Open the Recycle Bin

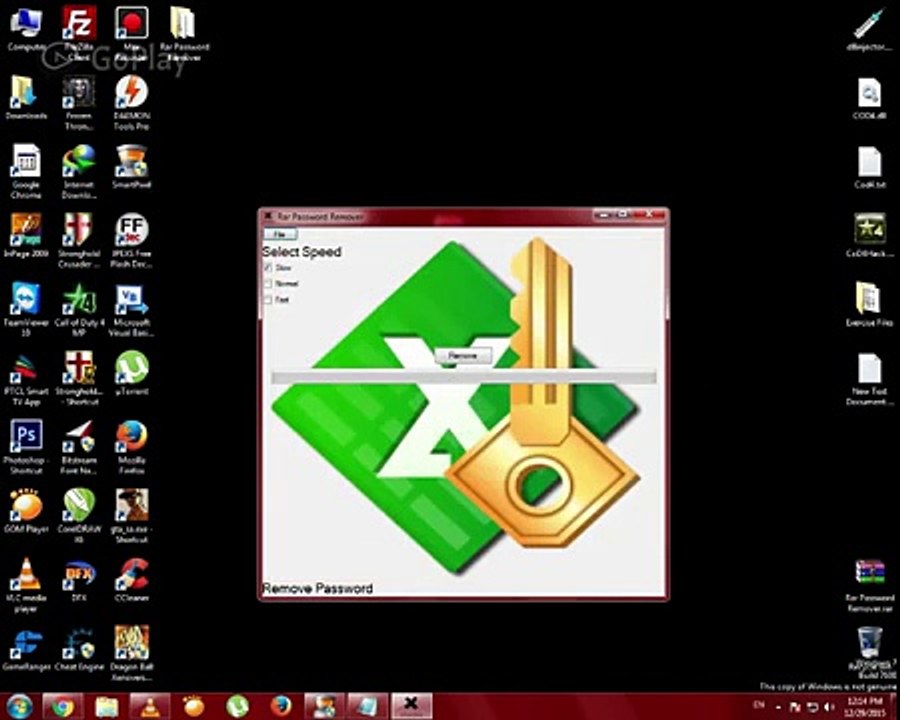pos(870,643)
